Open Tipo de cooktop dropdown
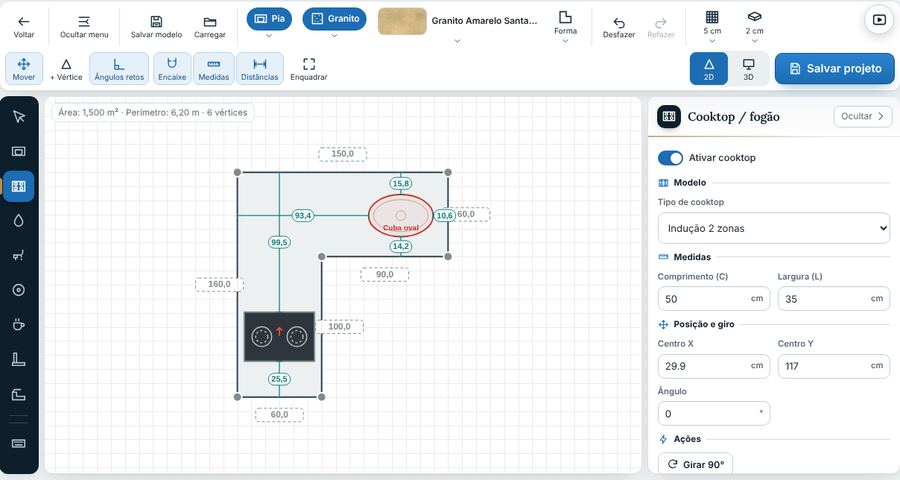Image resolution: width=900 pixels, height=480 pixels. point(774,228)
